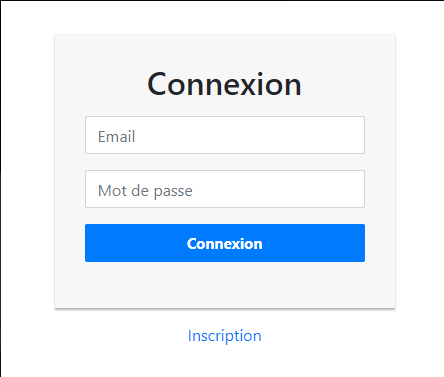
Task: Click the Email input field
Action: [x=225, y=135]
